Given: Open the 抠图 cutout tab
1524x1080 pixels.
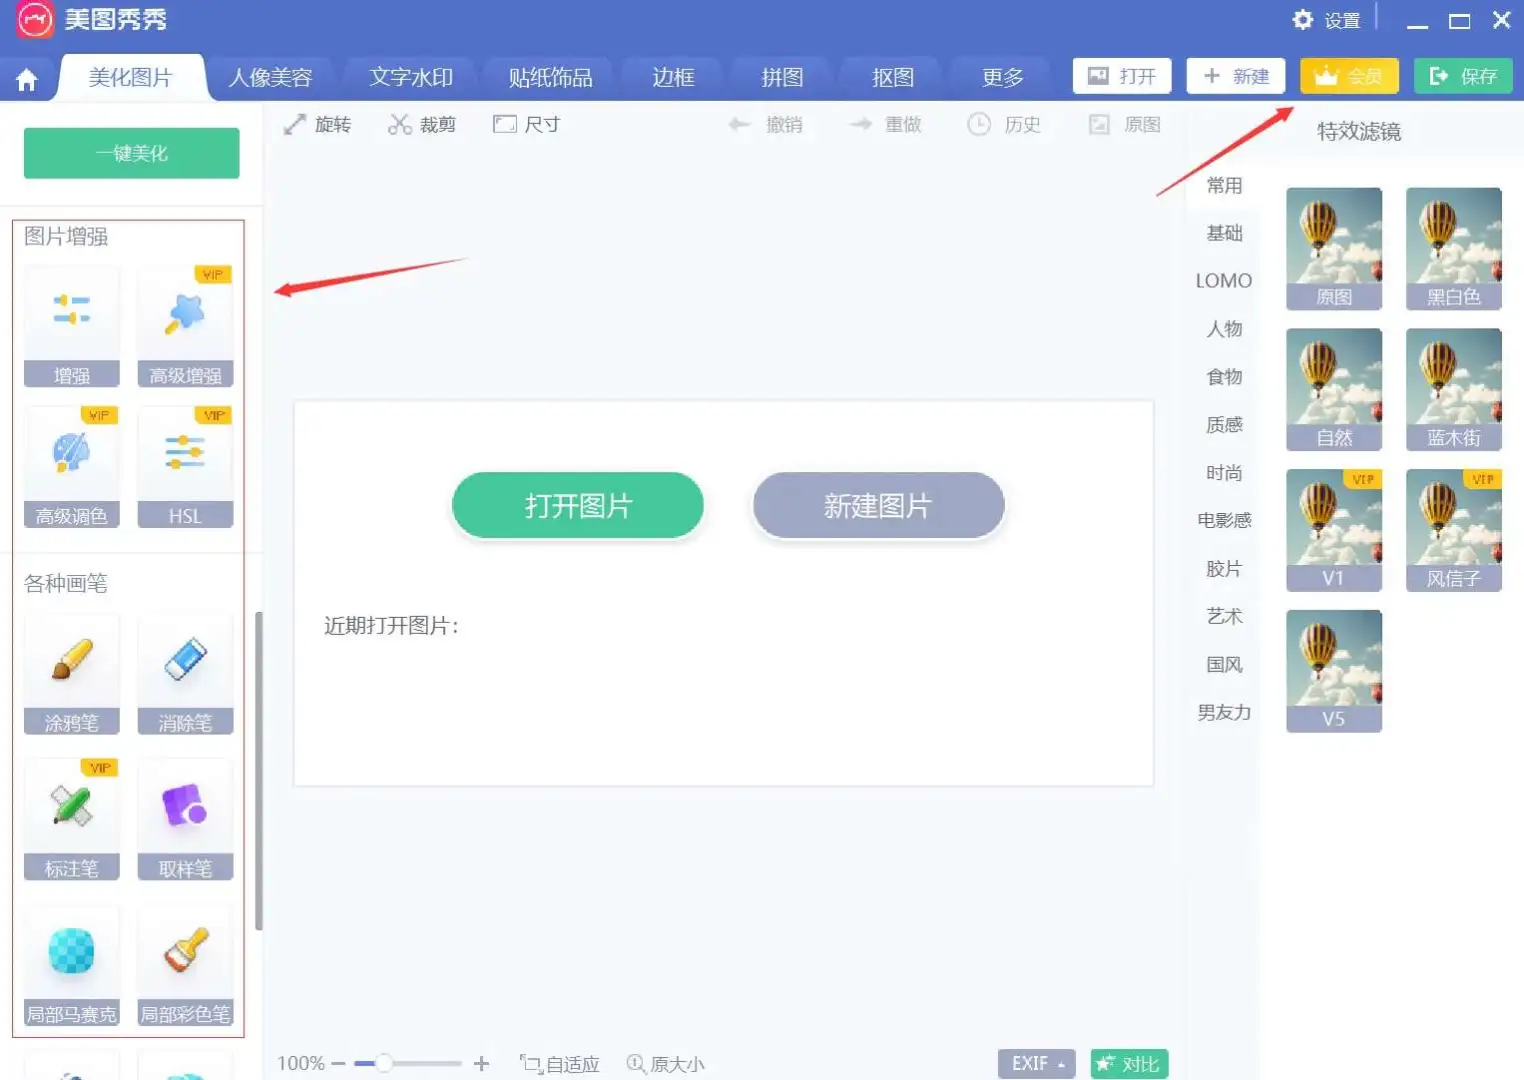Looking at the screenshot, I should (889, 76).
